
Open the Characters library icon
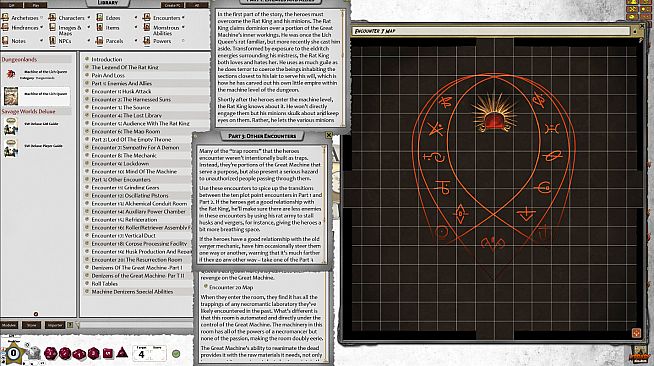coord(52,17)
